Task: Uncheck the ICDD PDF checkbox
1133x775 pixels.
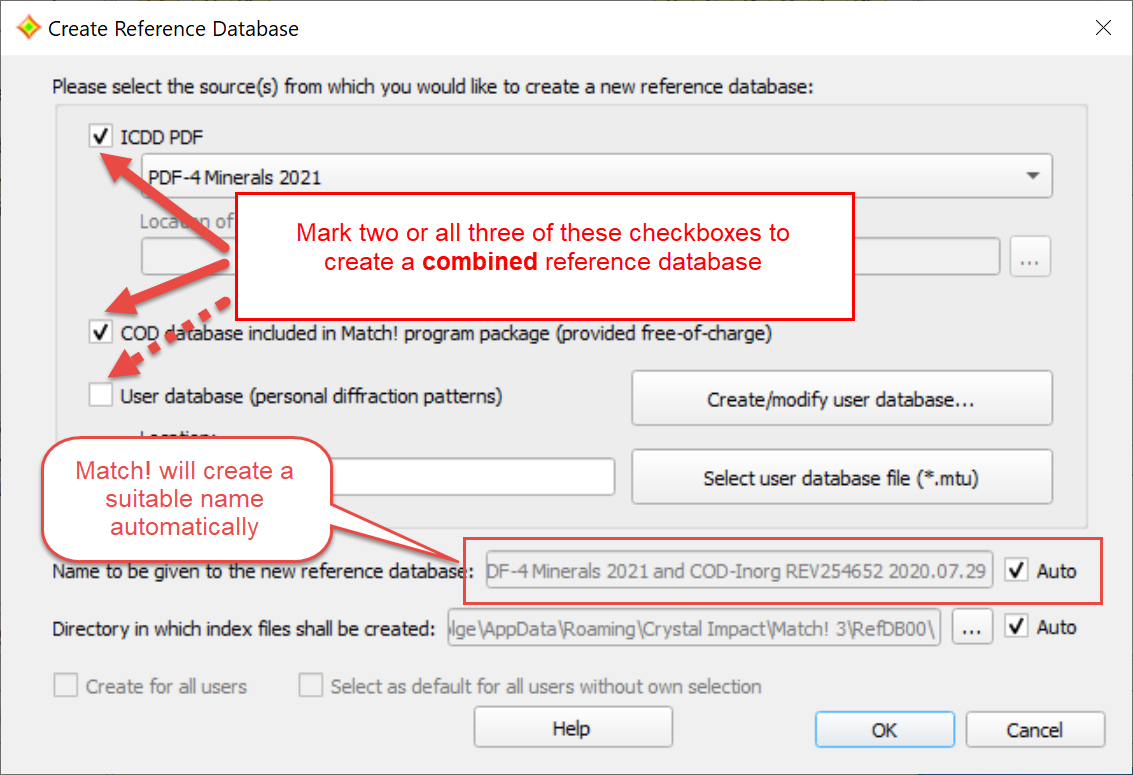Action: [x=99, y=136]
